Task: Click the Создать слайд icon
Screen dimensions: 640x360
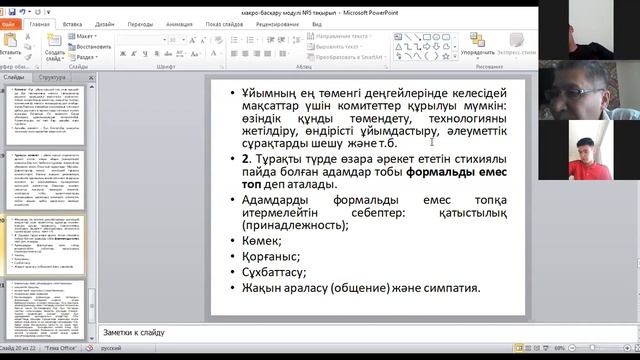Action: (54, 41)
